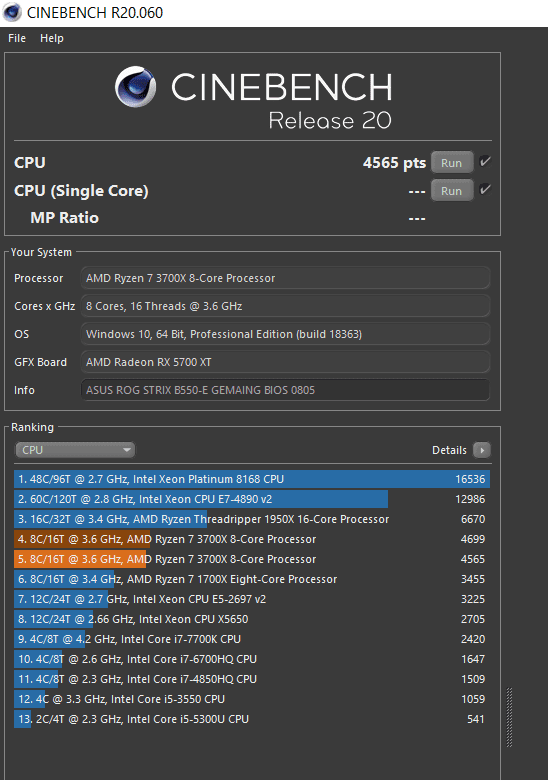This screenshot has height=780, width=548.
Task: Open the File menu
Action: coord(17,38)
